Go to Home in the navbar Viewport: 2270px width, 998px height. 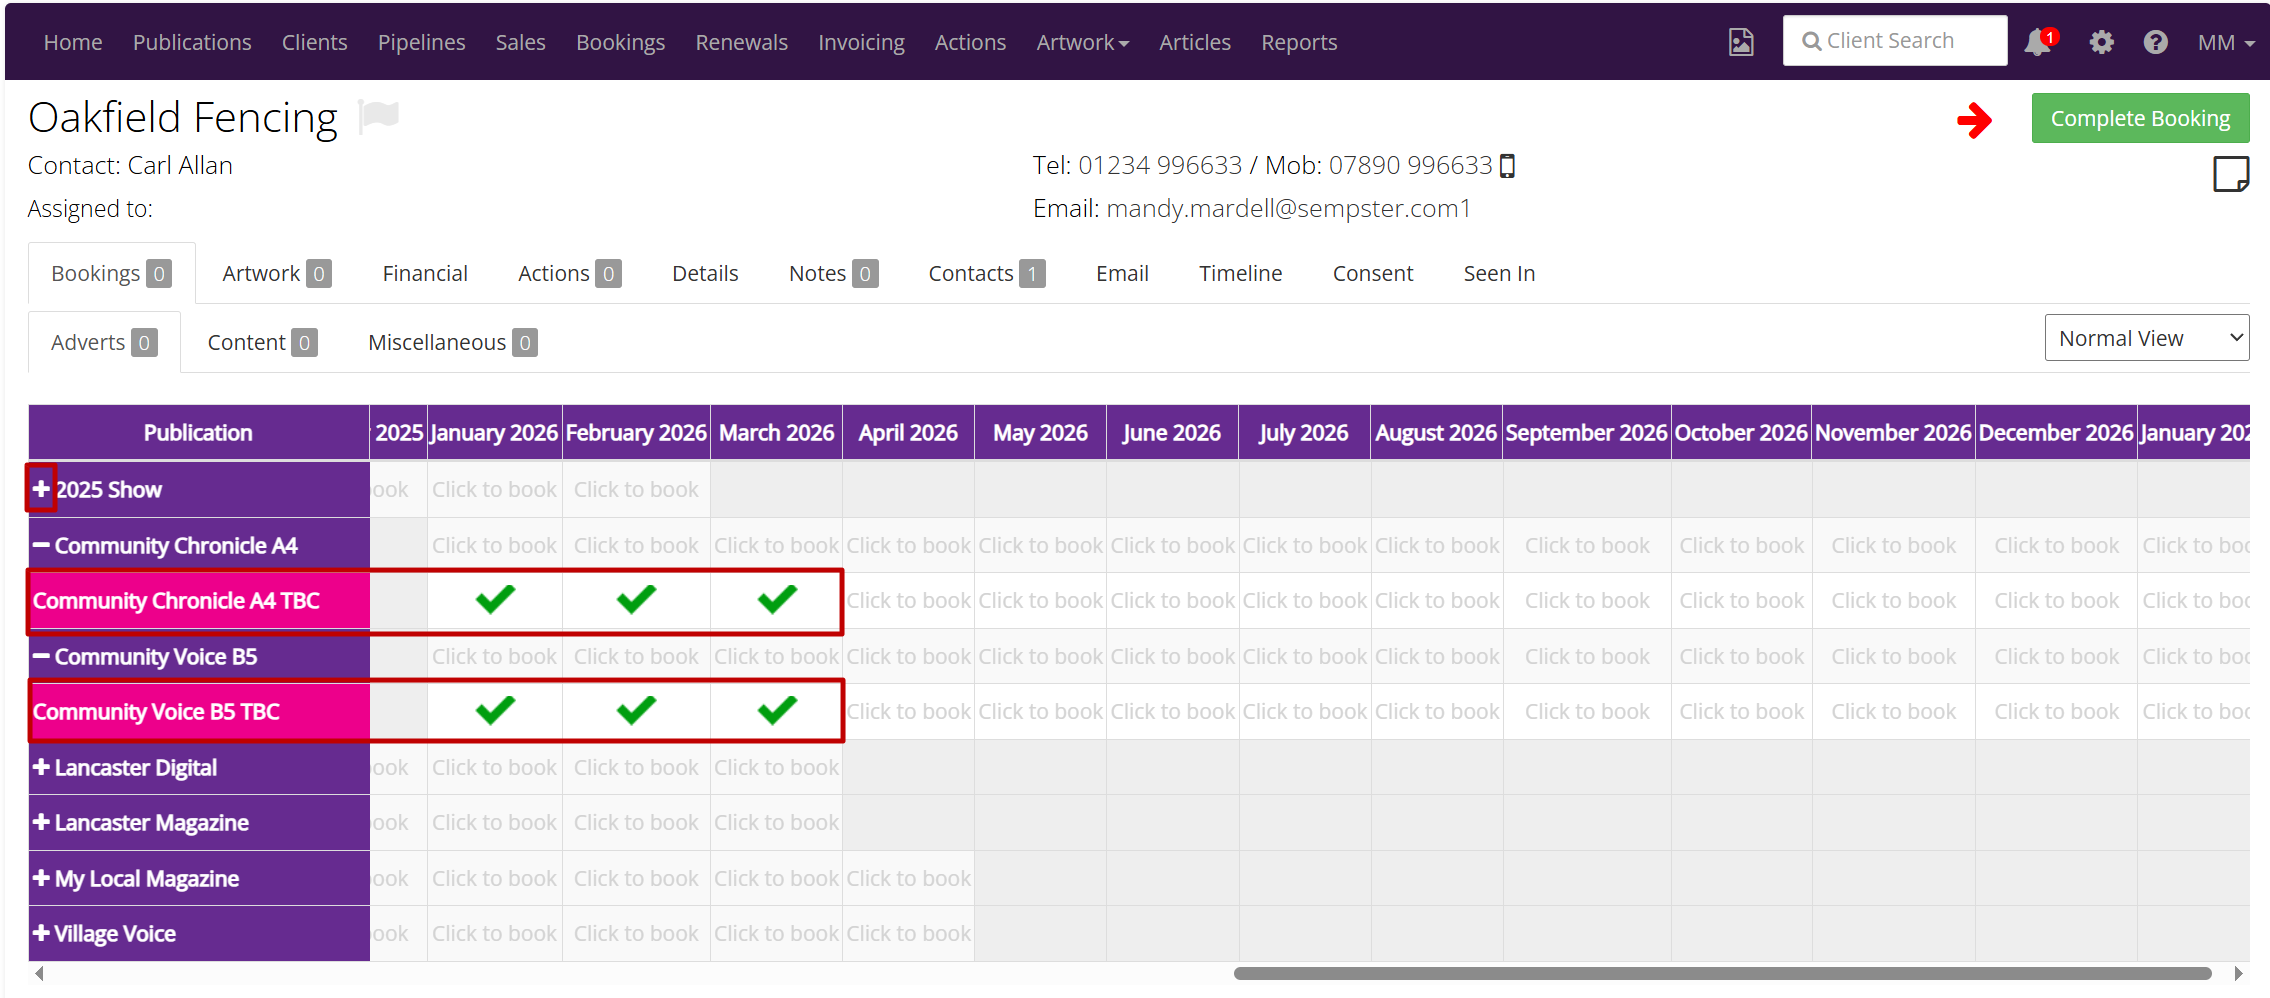coord(73,42)
